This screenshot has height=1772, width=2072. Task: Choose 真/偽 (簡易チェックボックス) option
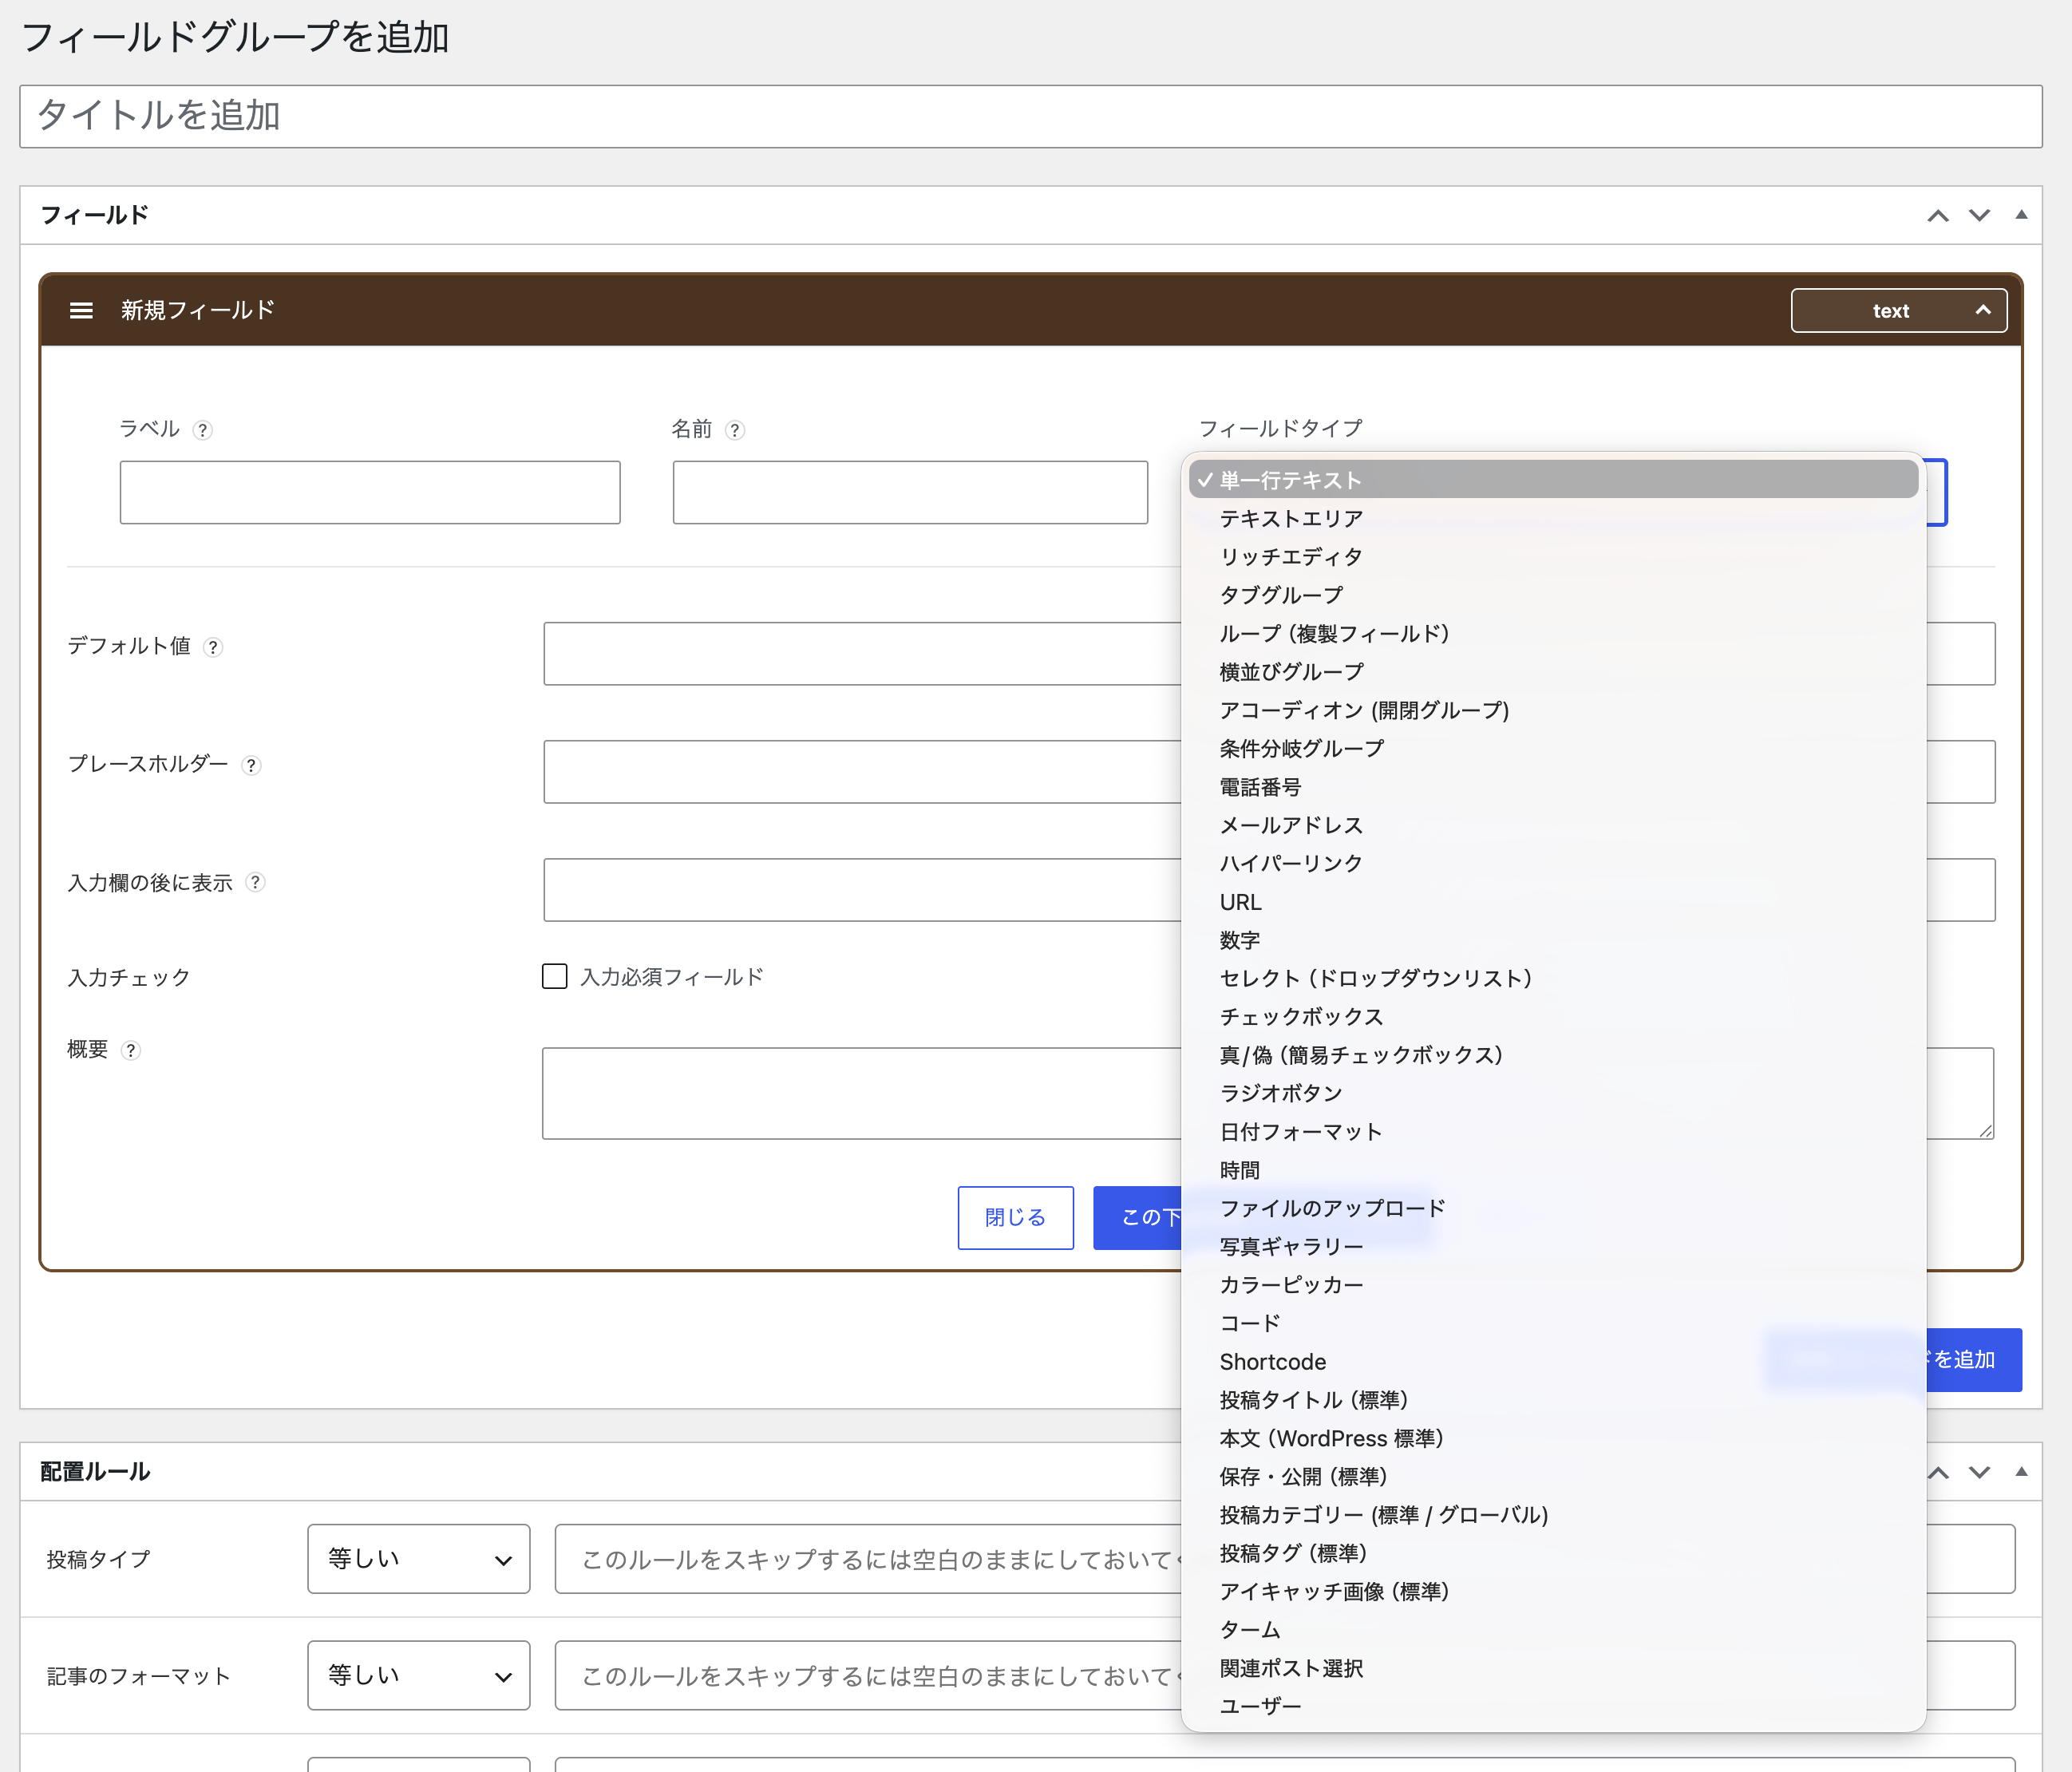point(1553,1055)
